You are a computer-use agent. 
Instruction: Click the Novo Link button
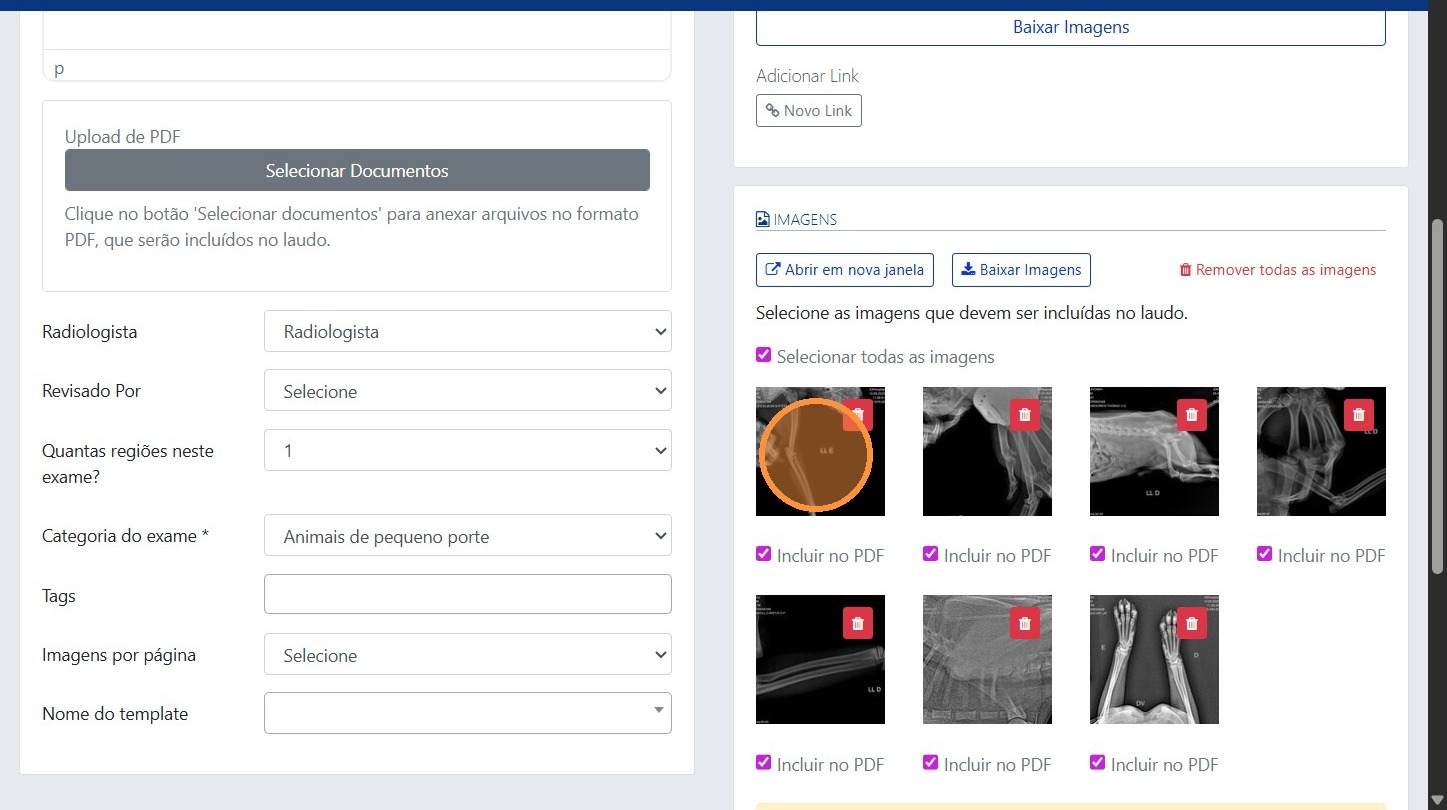[808, 111]
